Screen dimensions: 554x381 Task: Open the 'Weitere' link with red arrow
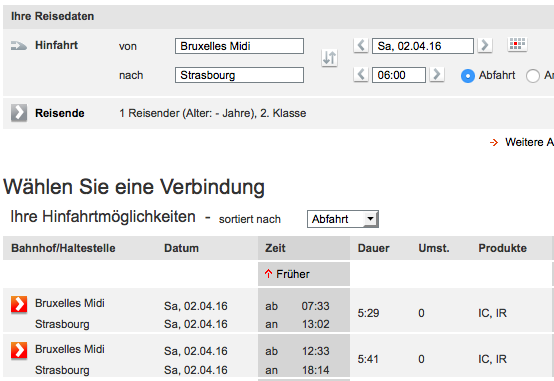(521, 142)
